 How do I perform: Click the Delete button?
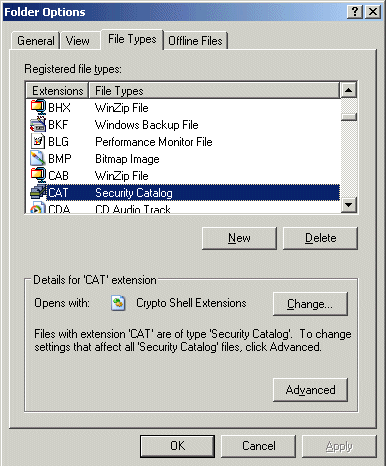[x=320, y=238]
